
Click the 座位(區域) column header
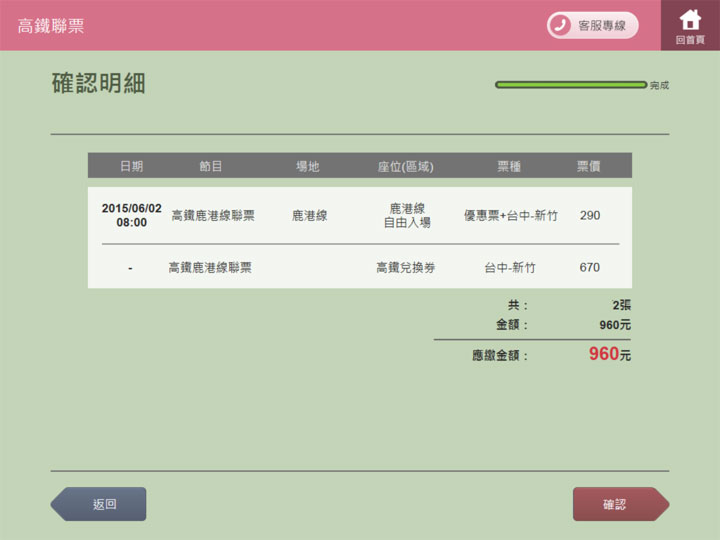pos(406,166)
